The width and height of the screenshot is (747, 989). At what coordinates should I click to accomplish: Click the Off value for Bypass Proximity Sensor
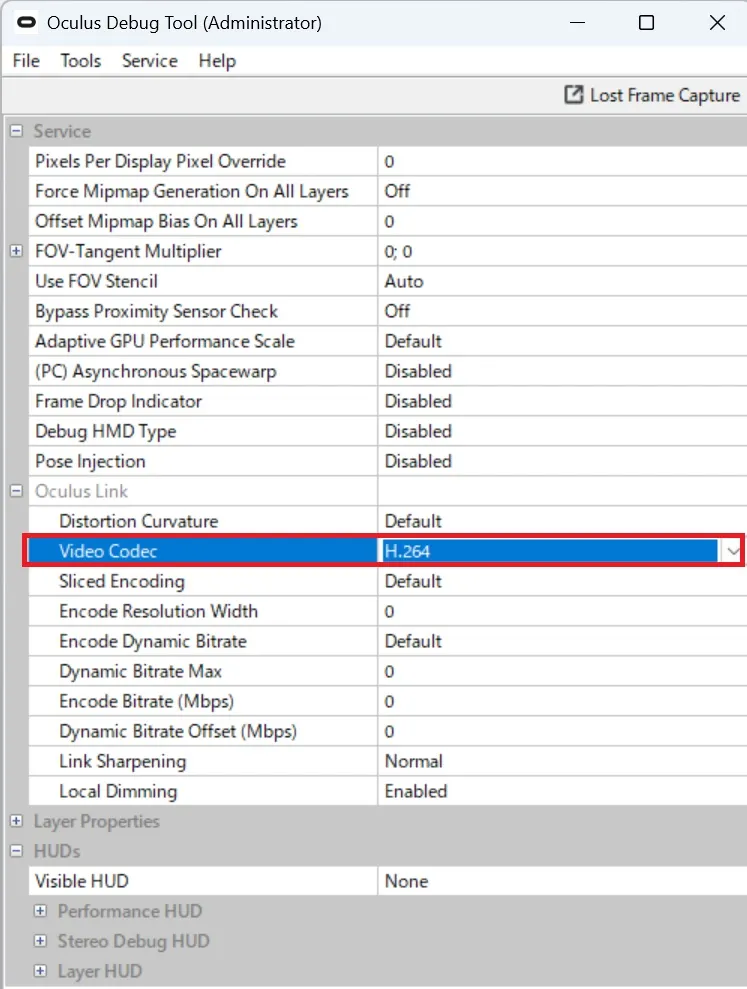coord(397,311)
